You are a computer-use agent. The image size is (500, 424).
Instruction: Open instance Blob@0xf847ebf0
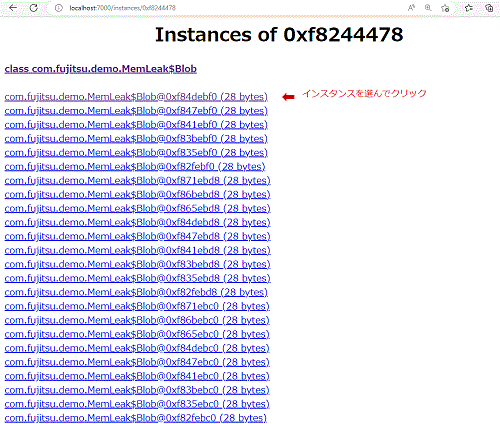coord(136,111)
